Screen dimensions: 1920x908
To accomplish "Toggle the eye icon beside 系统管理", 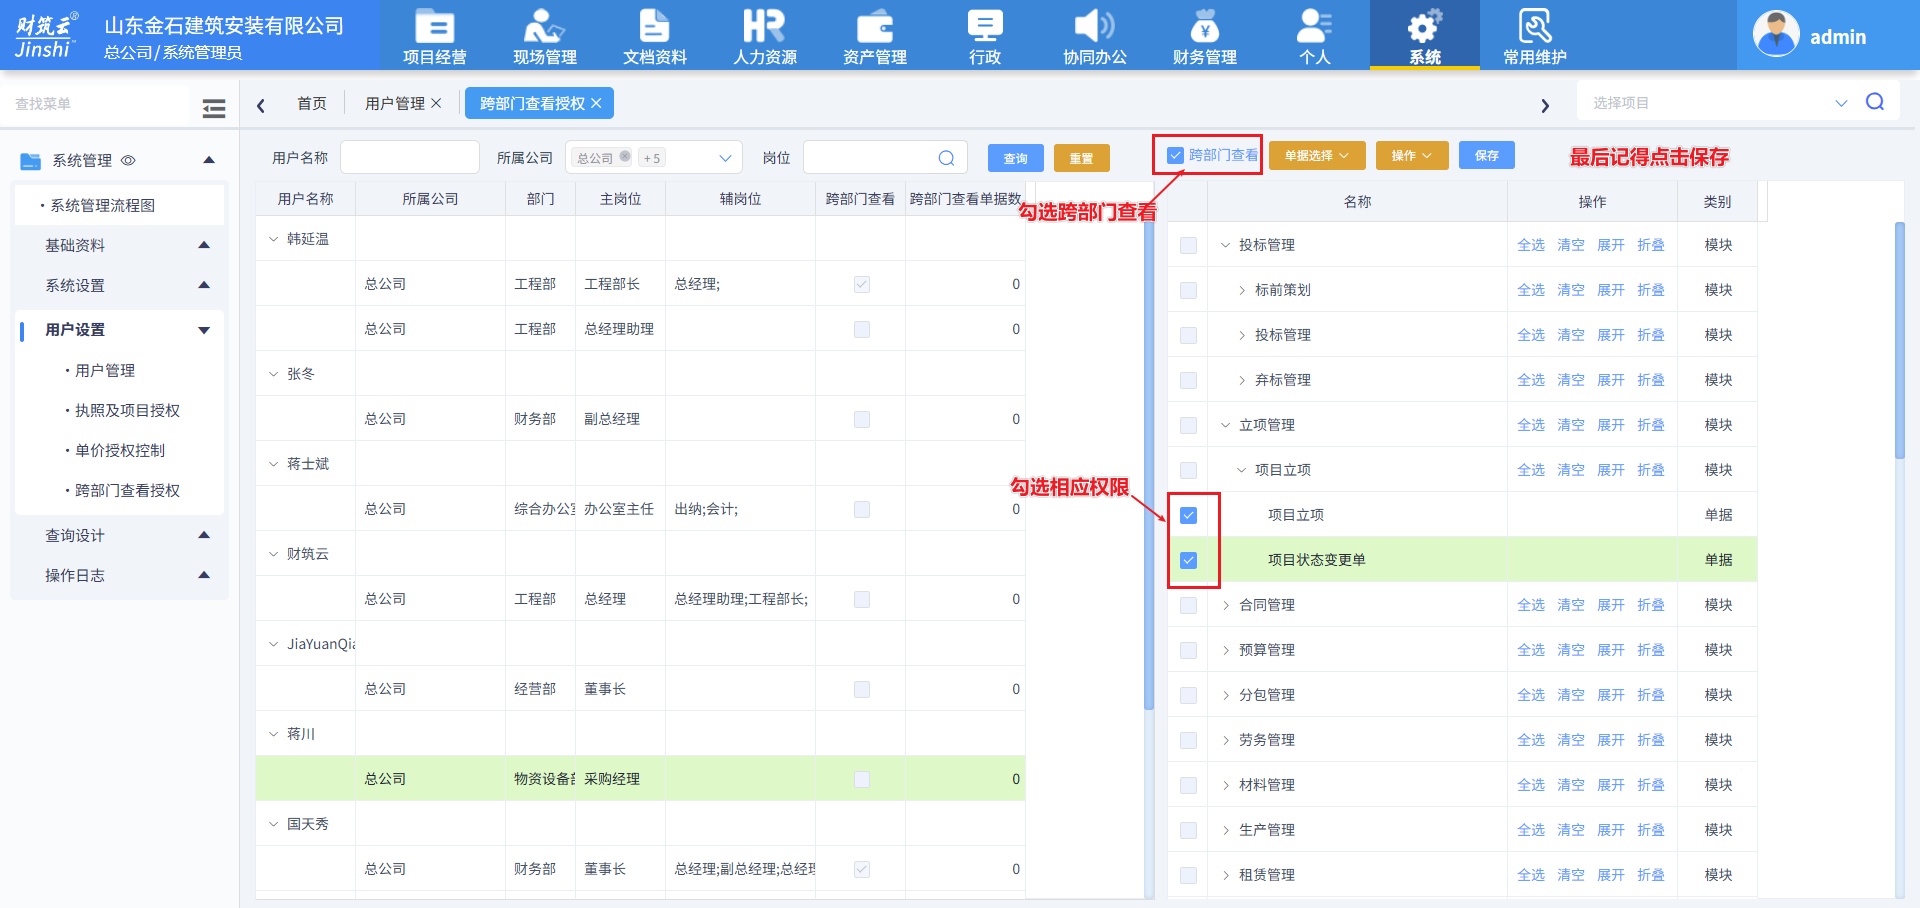I will pyautogui.click(x=128, y=160).
